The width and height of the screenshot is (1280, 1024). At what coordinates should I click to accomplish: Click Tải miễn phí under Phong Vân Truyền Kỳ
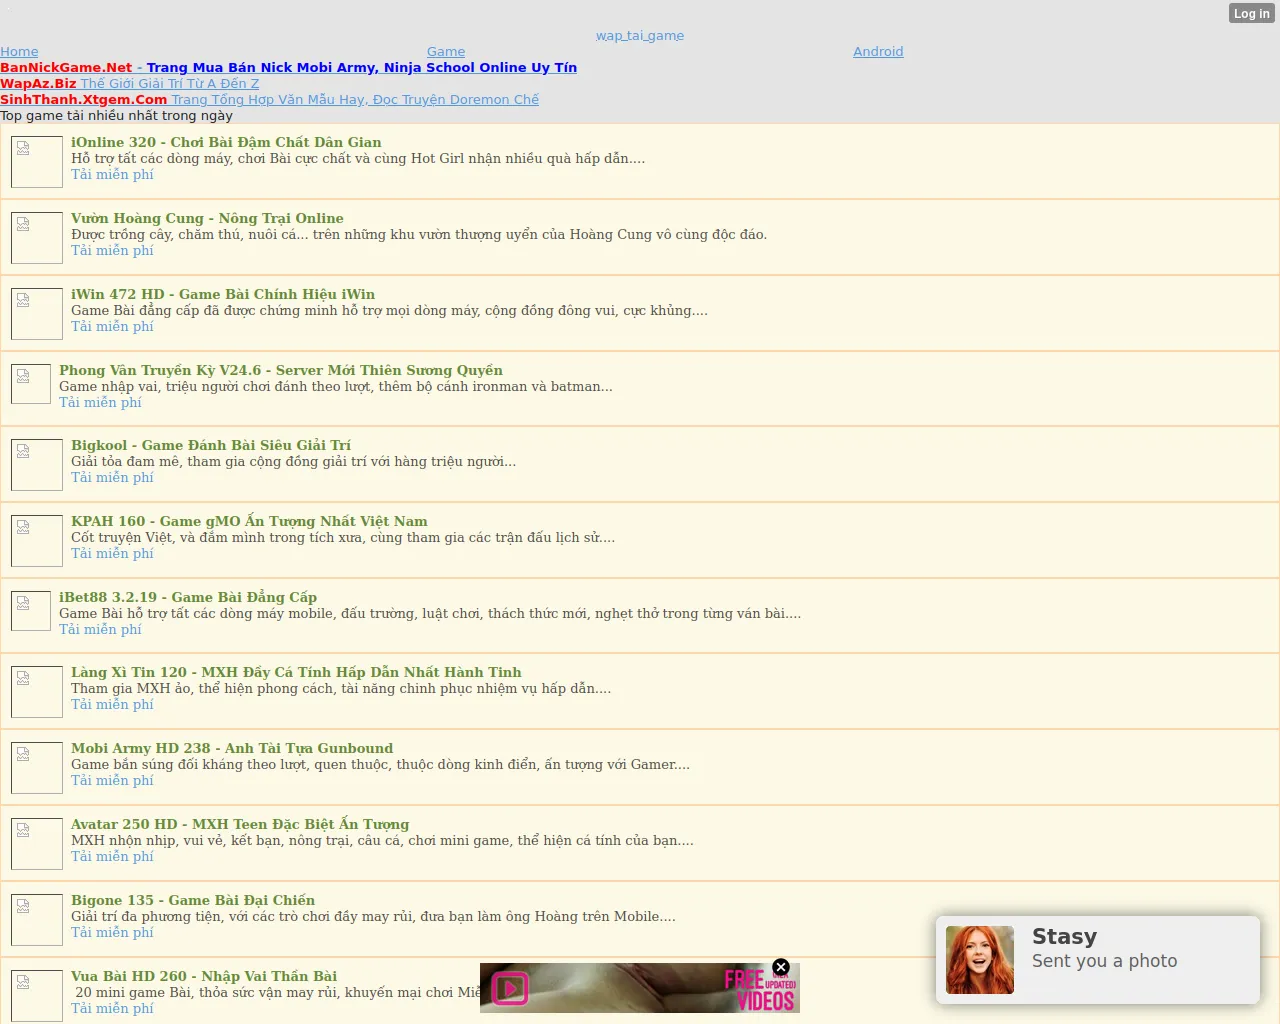click(x=100, y=402)
